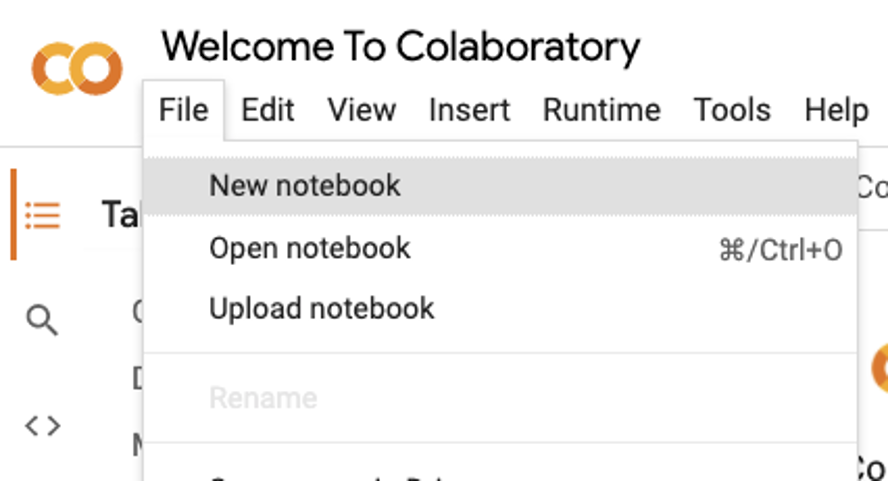Click the Colab CO logo

point(77,69)
